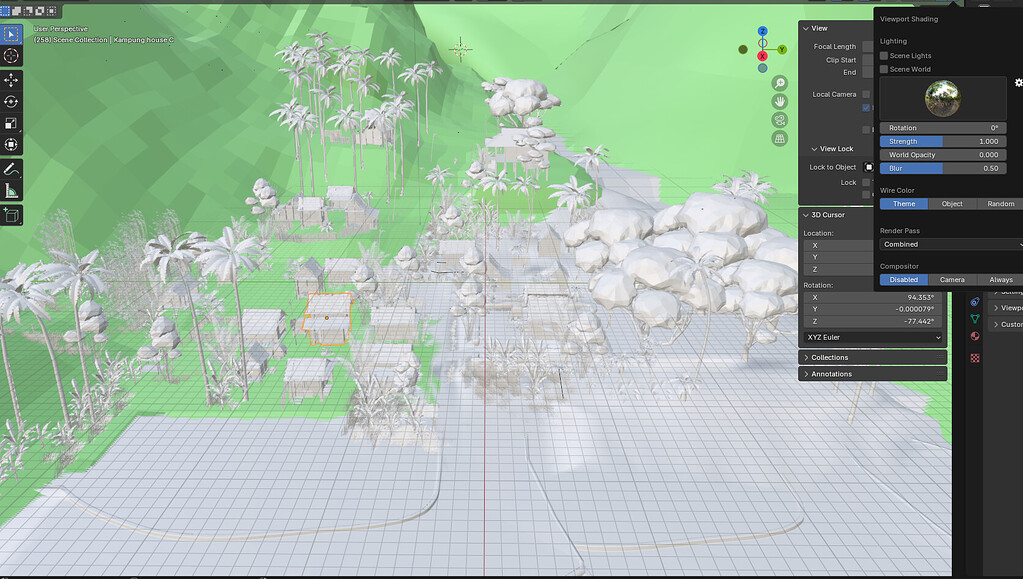Adjust the World Opacity slider

coord(943,155)
